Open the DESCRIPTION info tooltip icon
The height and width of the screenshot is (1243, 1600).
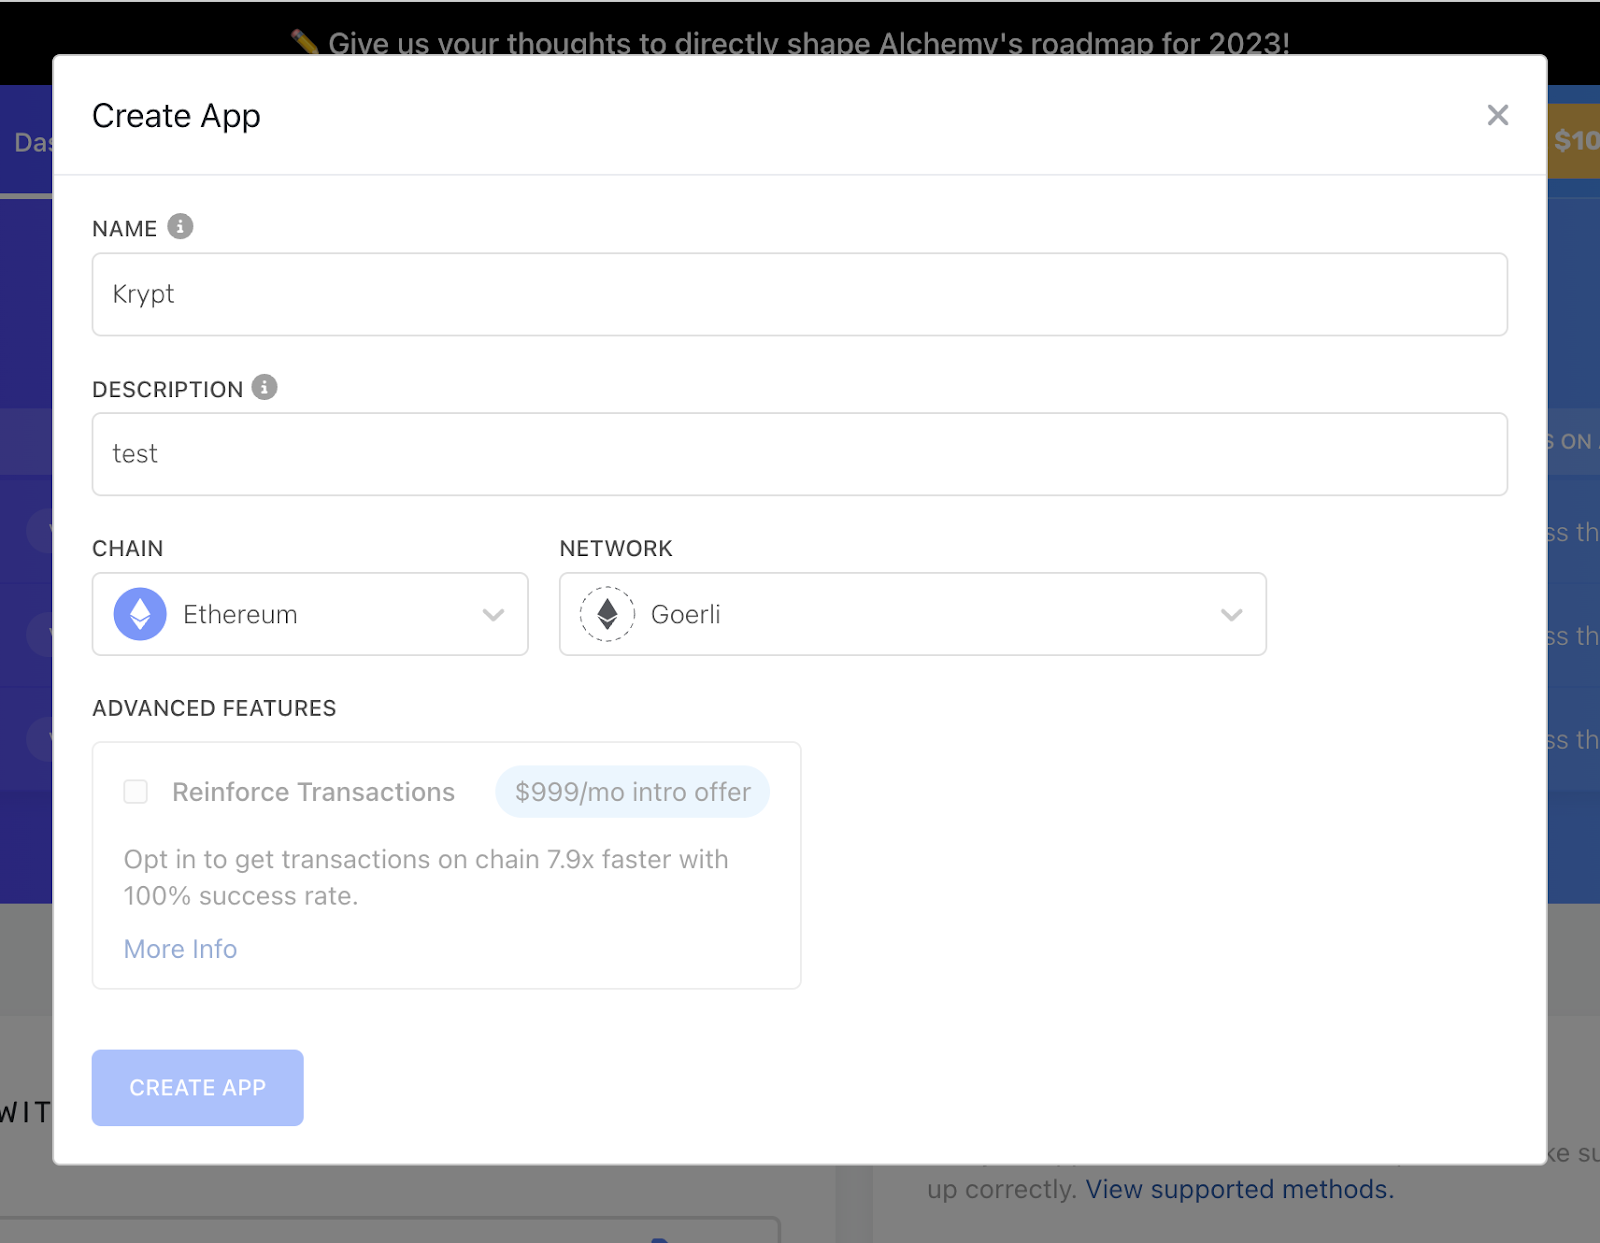[x=264, y=387]
